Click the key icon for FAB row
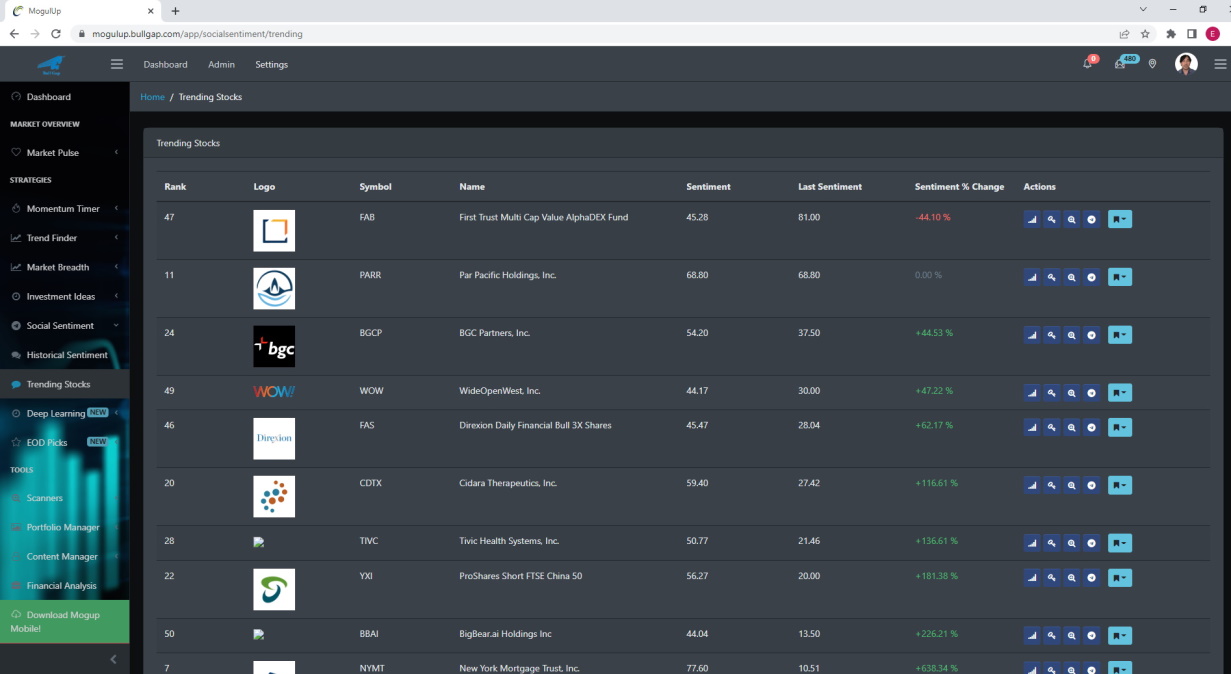The height and width of the screenshot is (674, 1231). tap(1052, 219)
